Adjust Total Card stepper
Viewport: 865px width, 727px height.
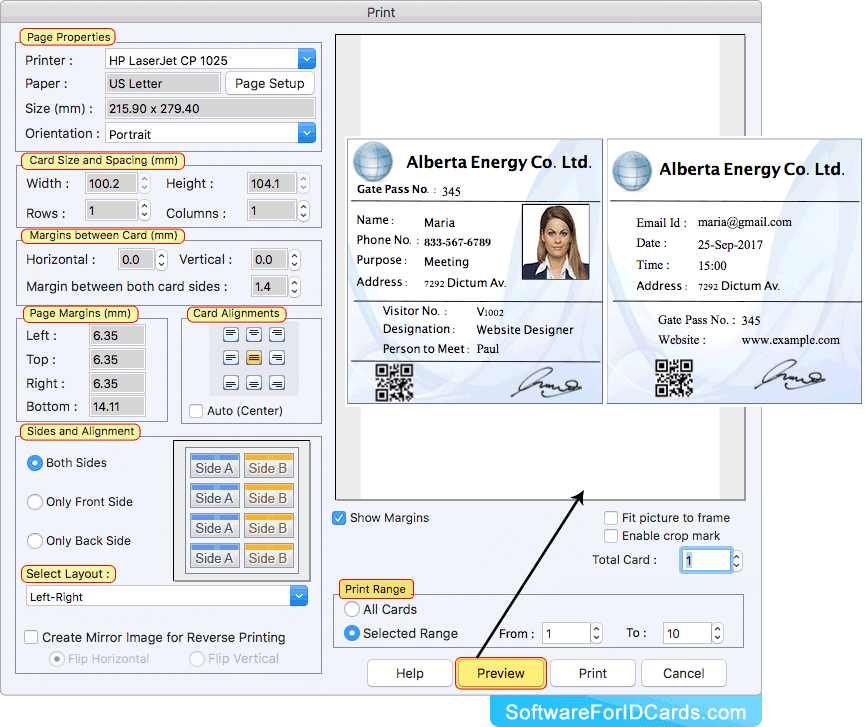[x=737, y=561]
